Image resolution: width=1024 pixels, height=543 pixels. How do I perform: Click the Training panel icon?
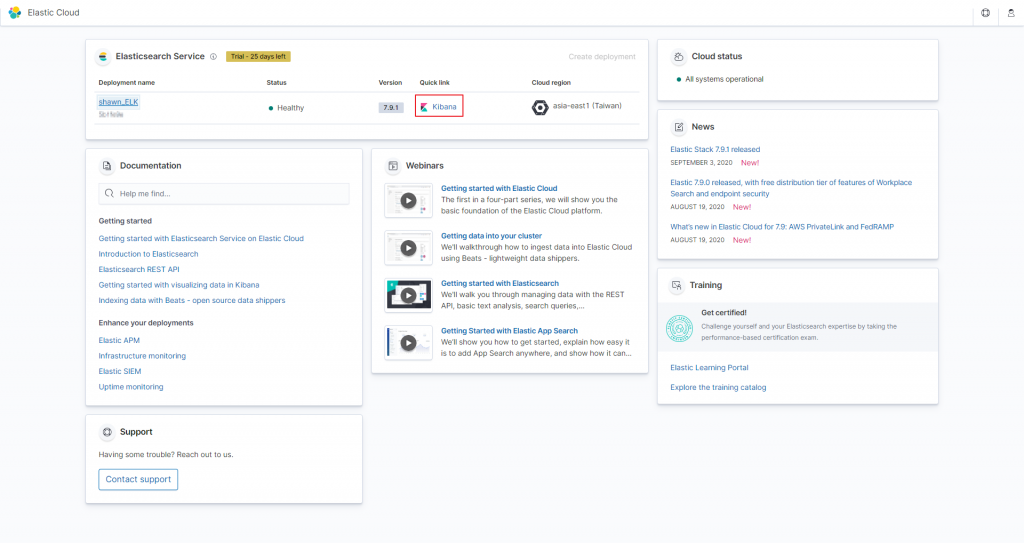pyautogui.click(x=677, y=286)
